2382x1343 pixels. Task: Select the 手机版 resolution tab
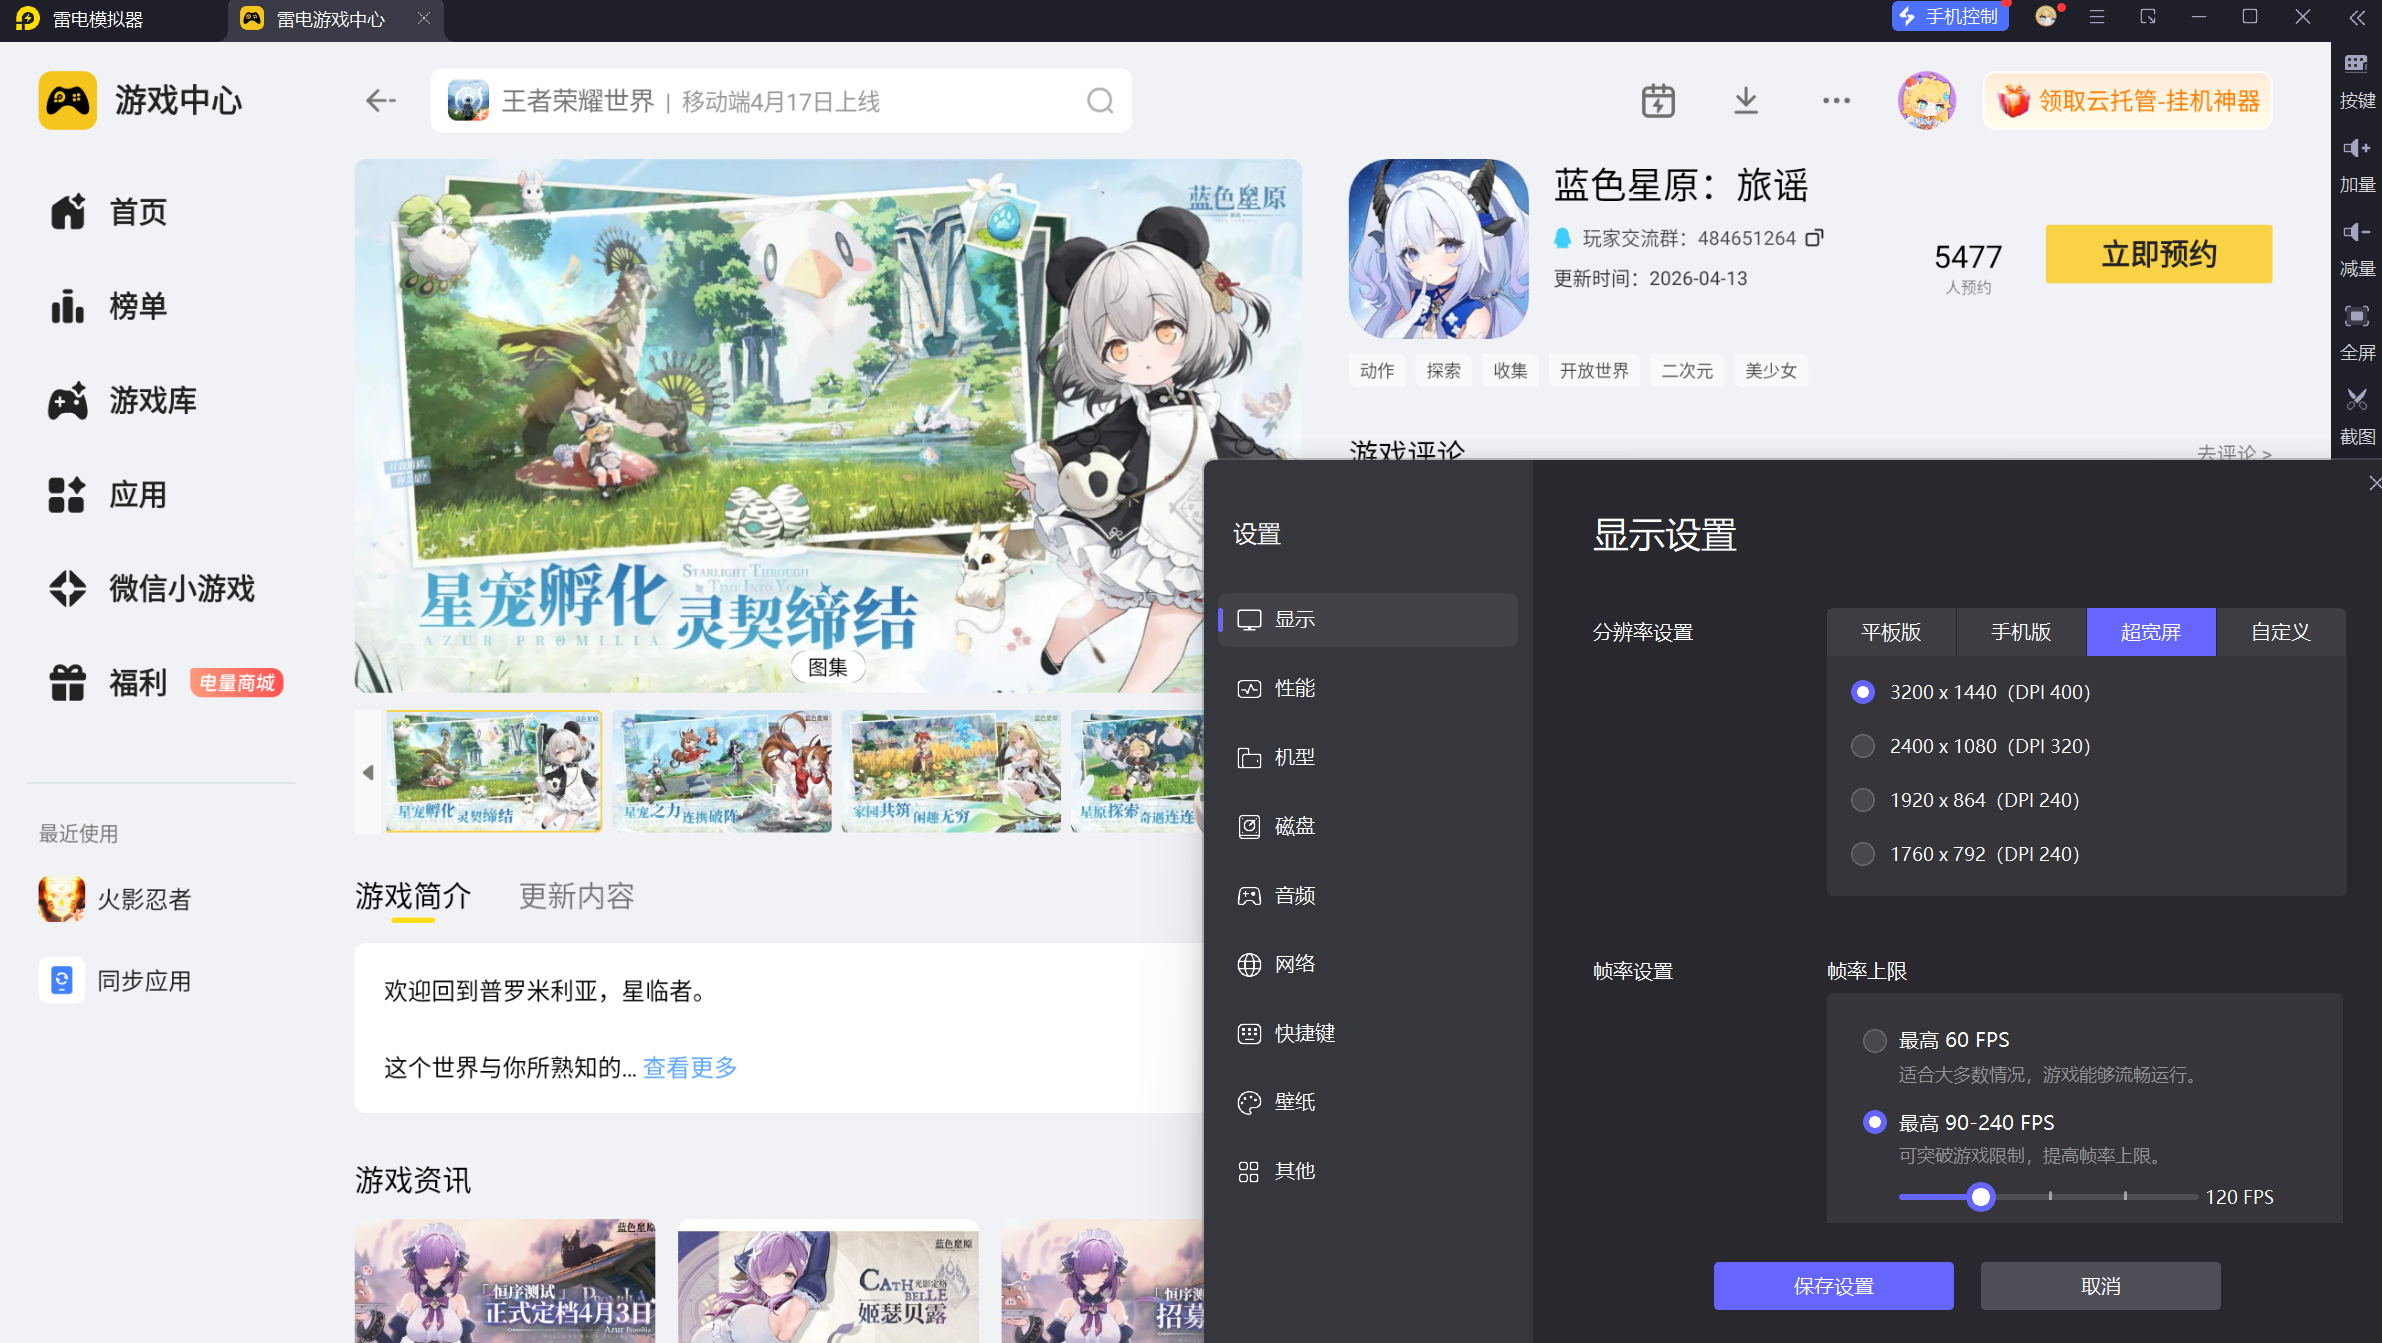2021,632
